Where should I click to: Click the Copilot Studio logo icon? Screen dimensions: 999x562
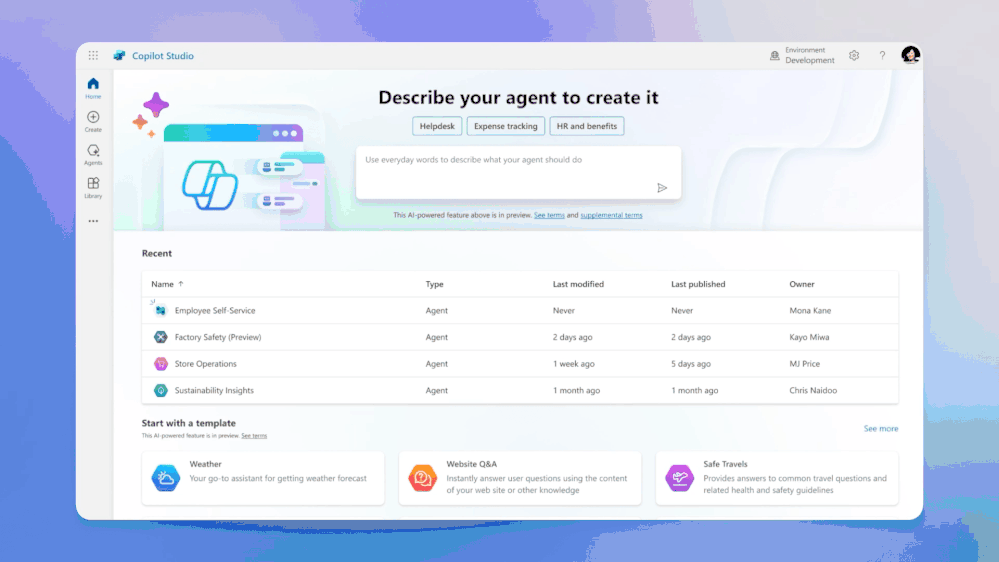(119, 55)
